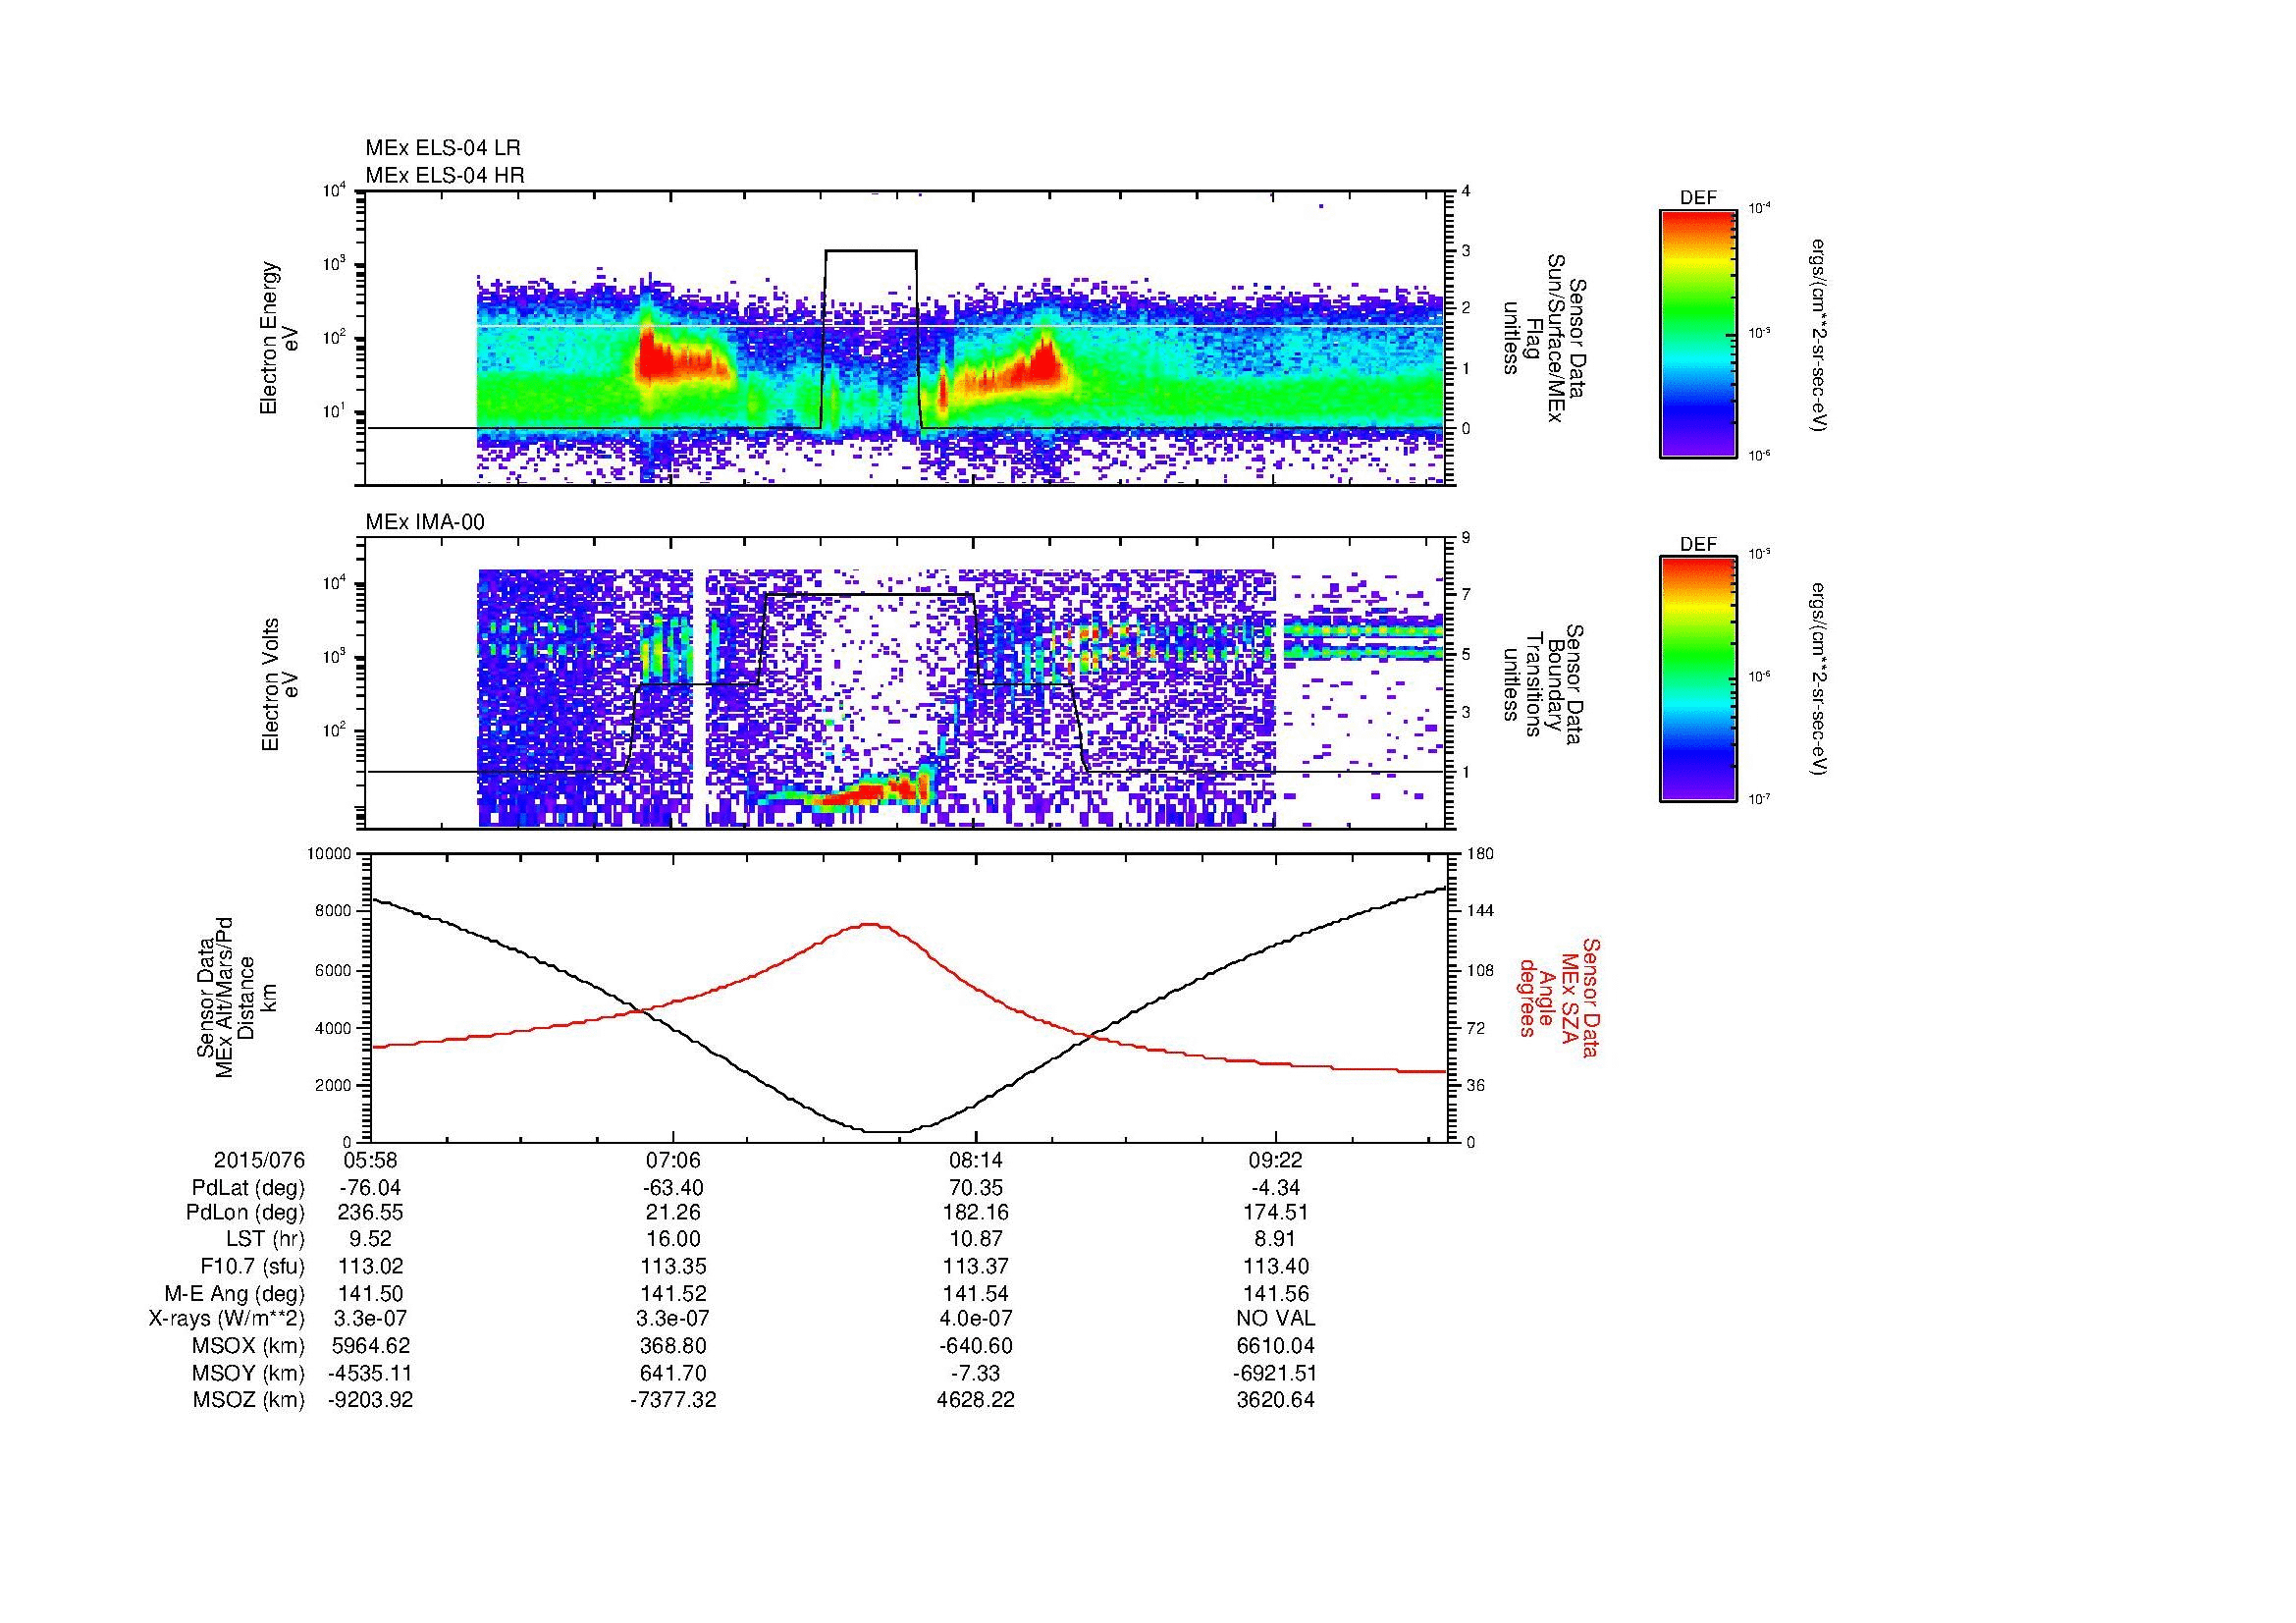Screen dimensions: 2296x1623
Task: Click the 'MEx IMA-00' panel title
Action: (x=425, y=522)
